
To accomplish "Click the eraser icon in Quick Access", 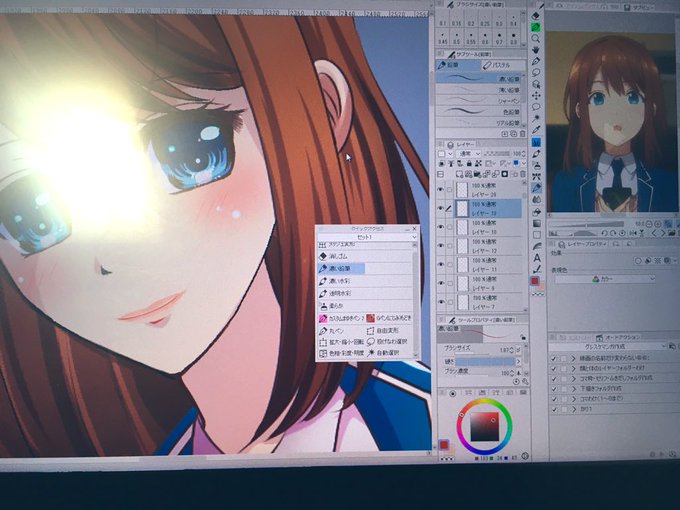I will (323, 256).
